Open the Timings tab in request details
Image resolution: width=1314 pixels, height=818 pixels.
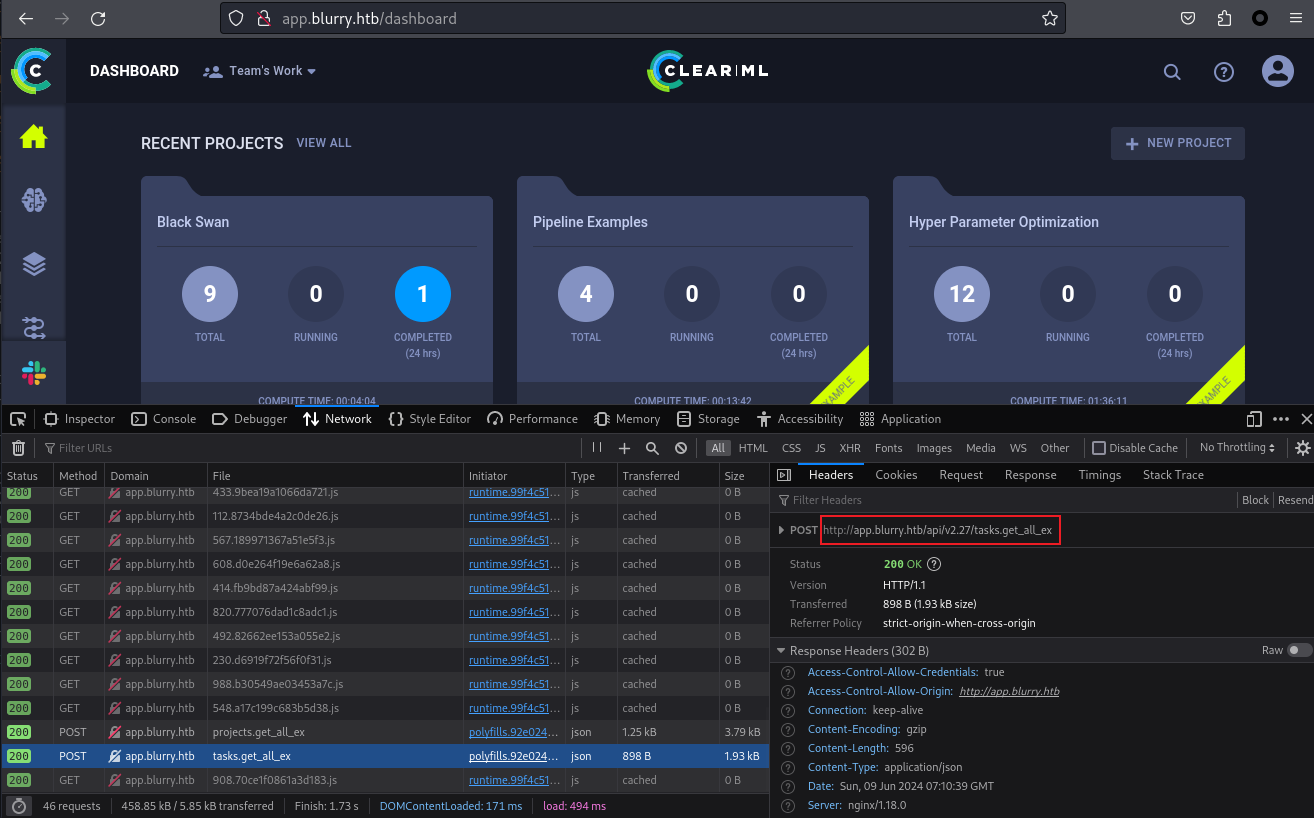pos(1100,475)
